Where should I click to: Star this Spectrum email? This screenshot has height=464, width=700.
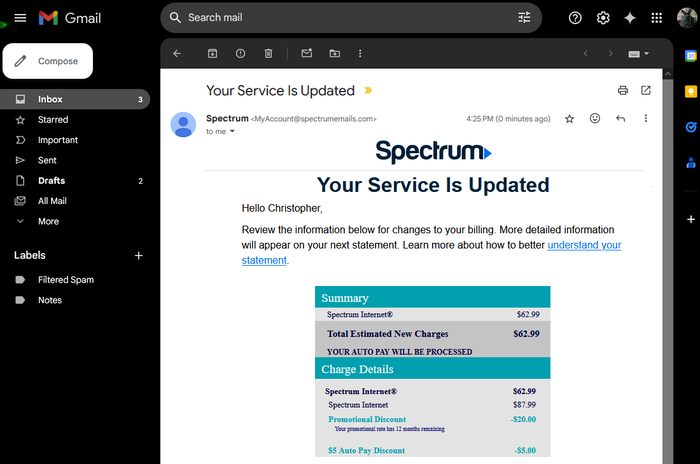tap(569, 119)
